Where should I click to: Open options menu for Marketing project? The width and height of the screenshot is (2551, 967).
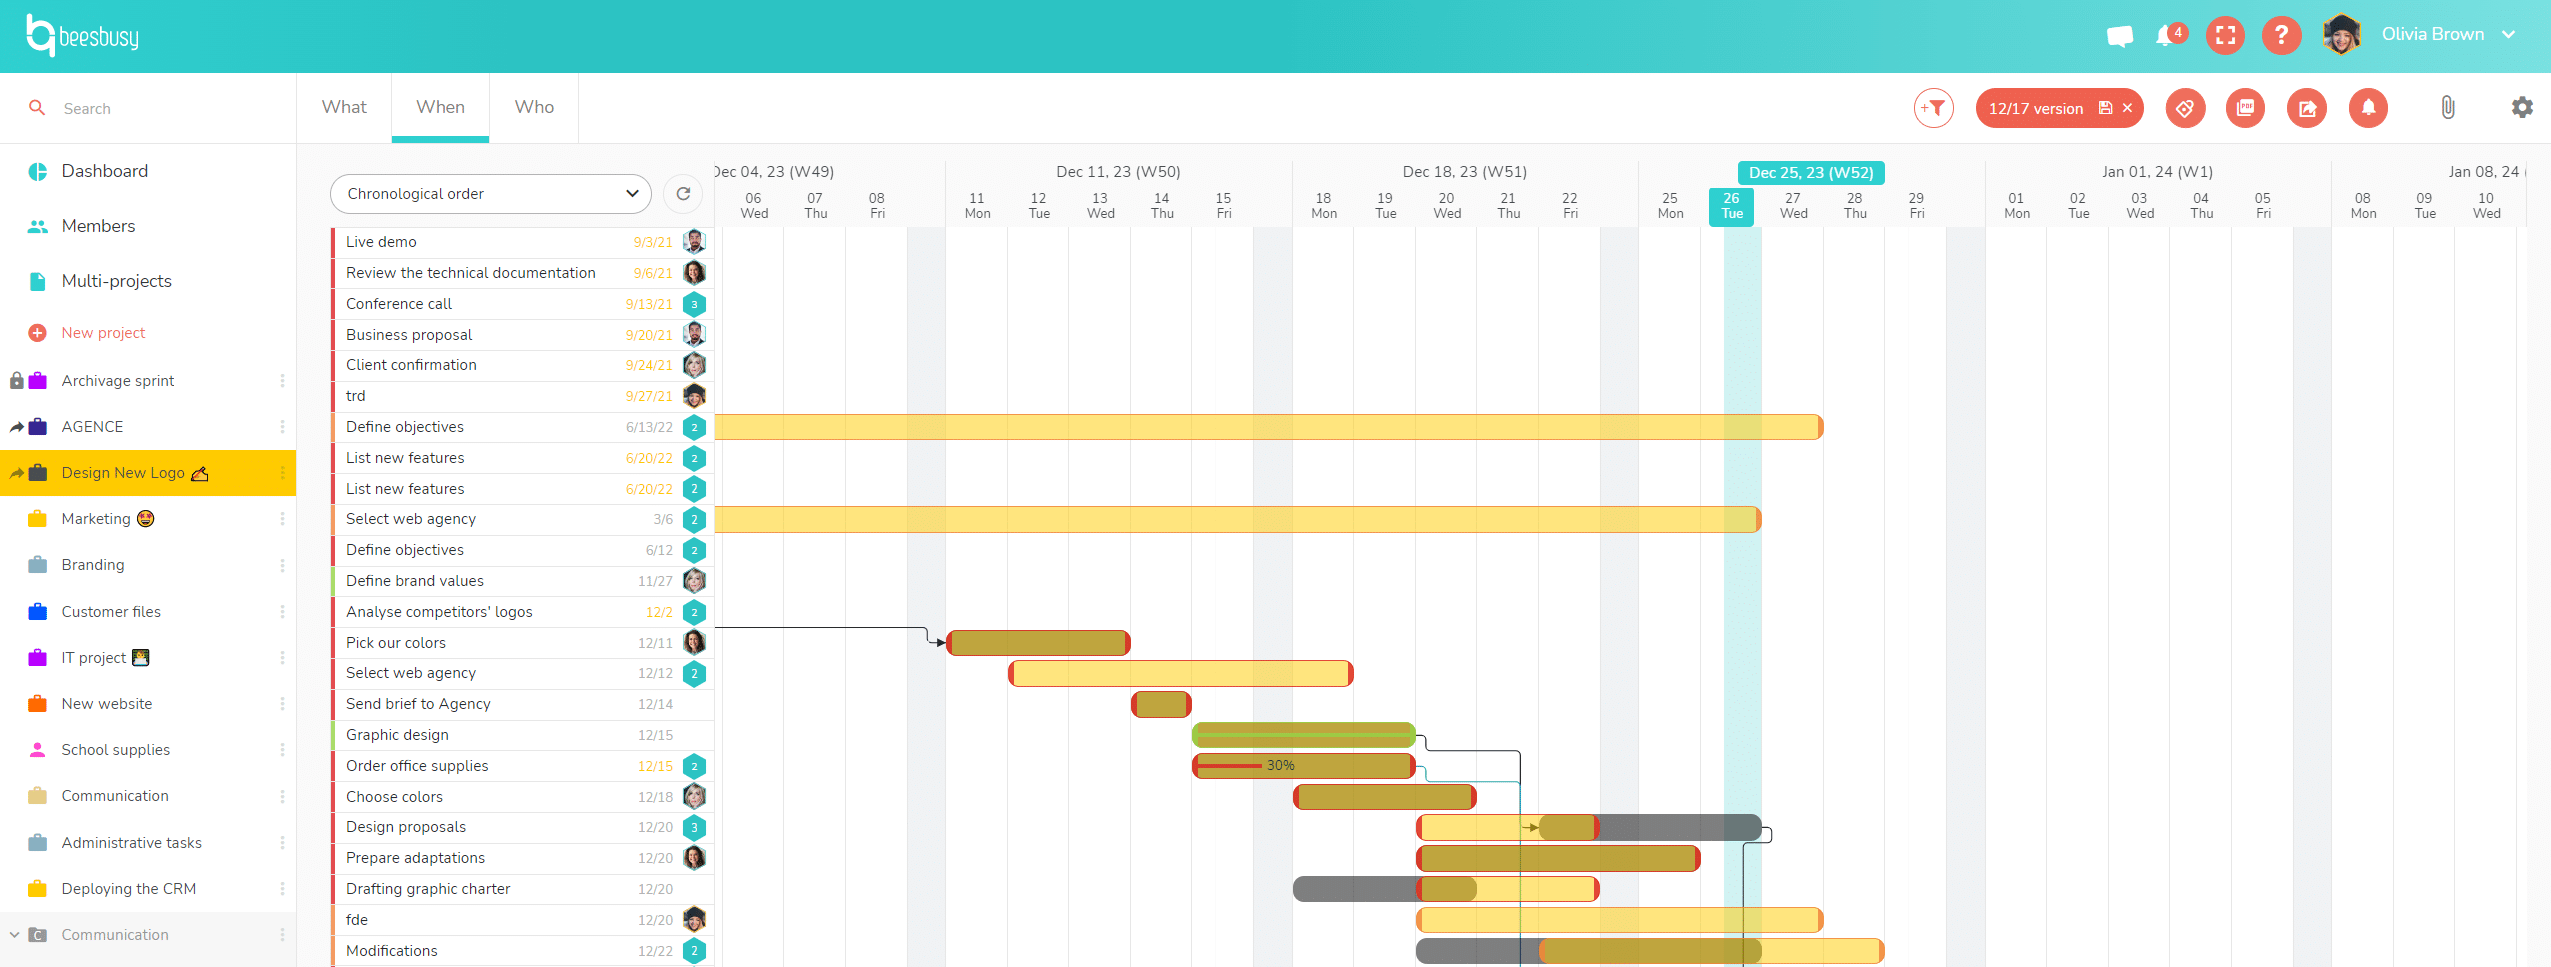(x=282, y=519)
